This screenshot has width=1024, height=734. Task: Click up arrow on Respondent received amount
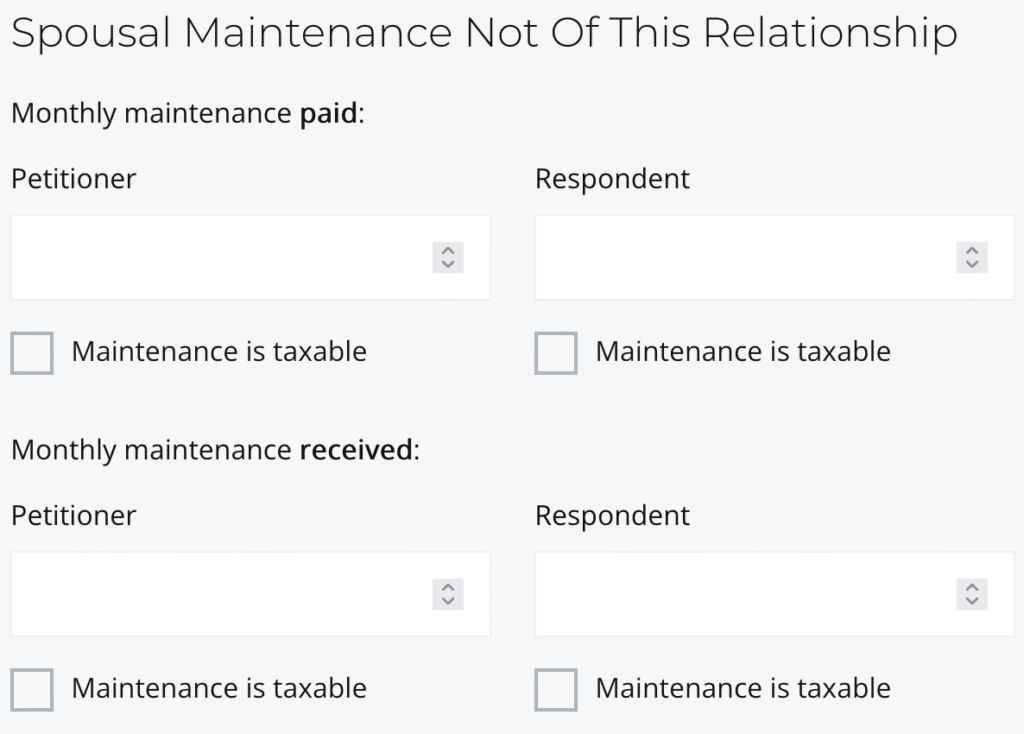(971, 587)
